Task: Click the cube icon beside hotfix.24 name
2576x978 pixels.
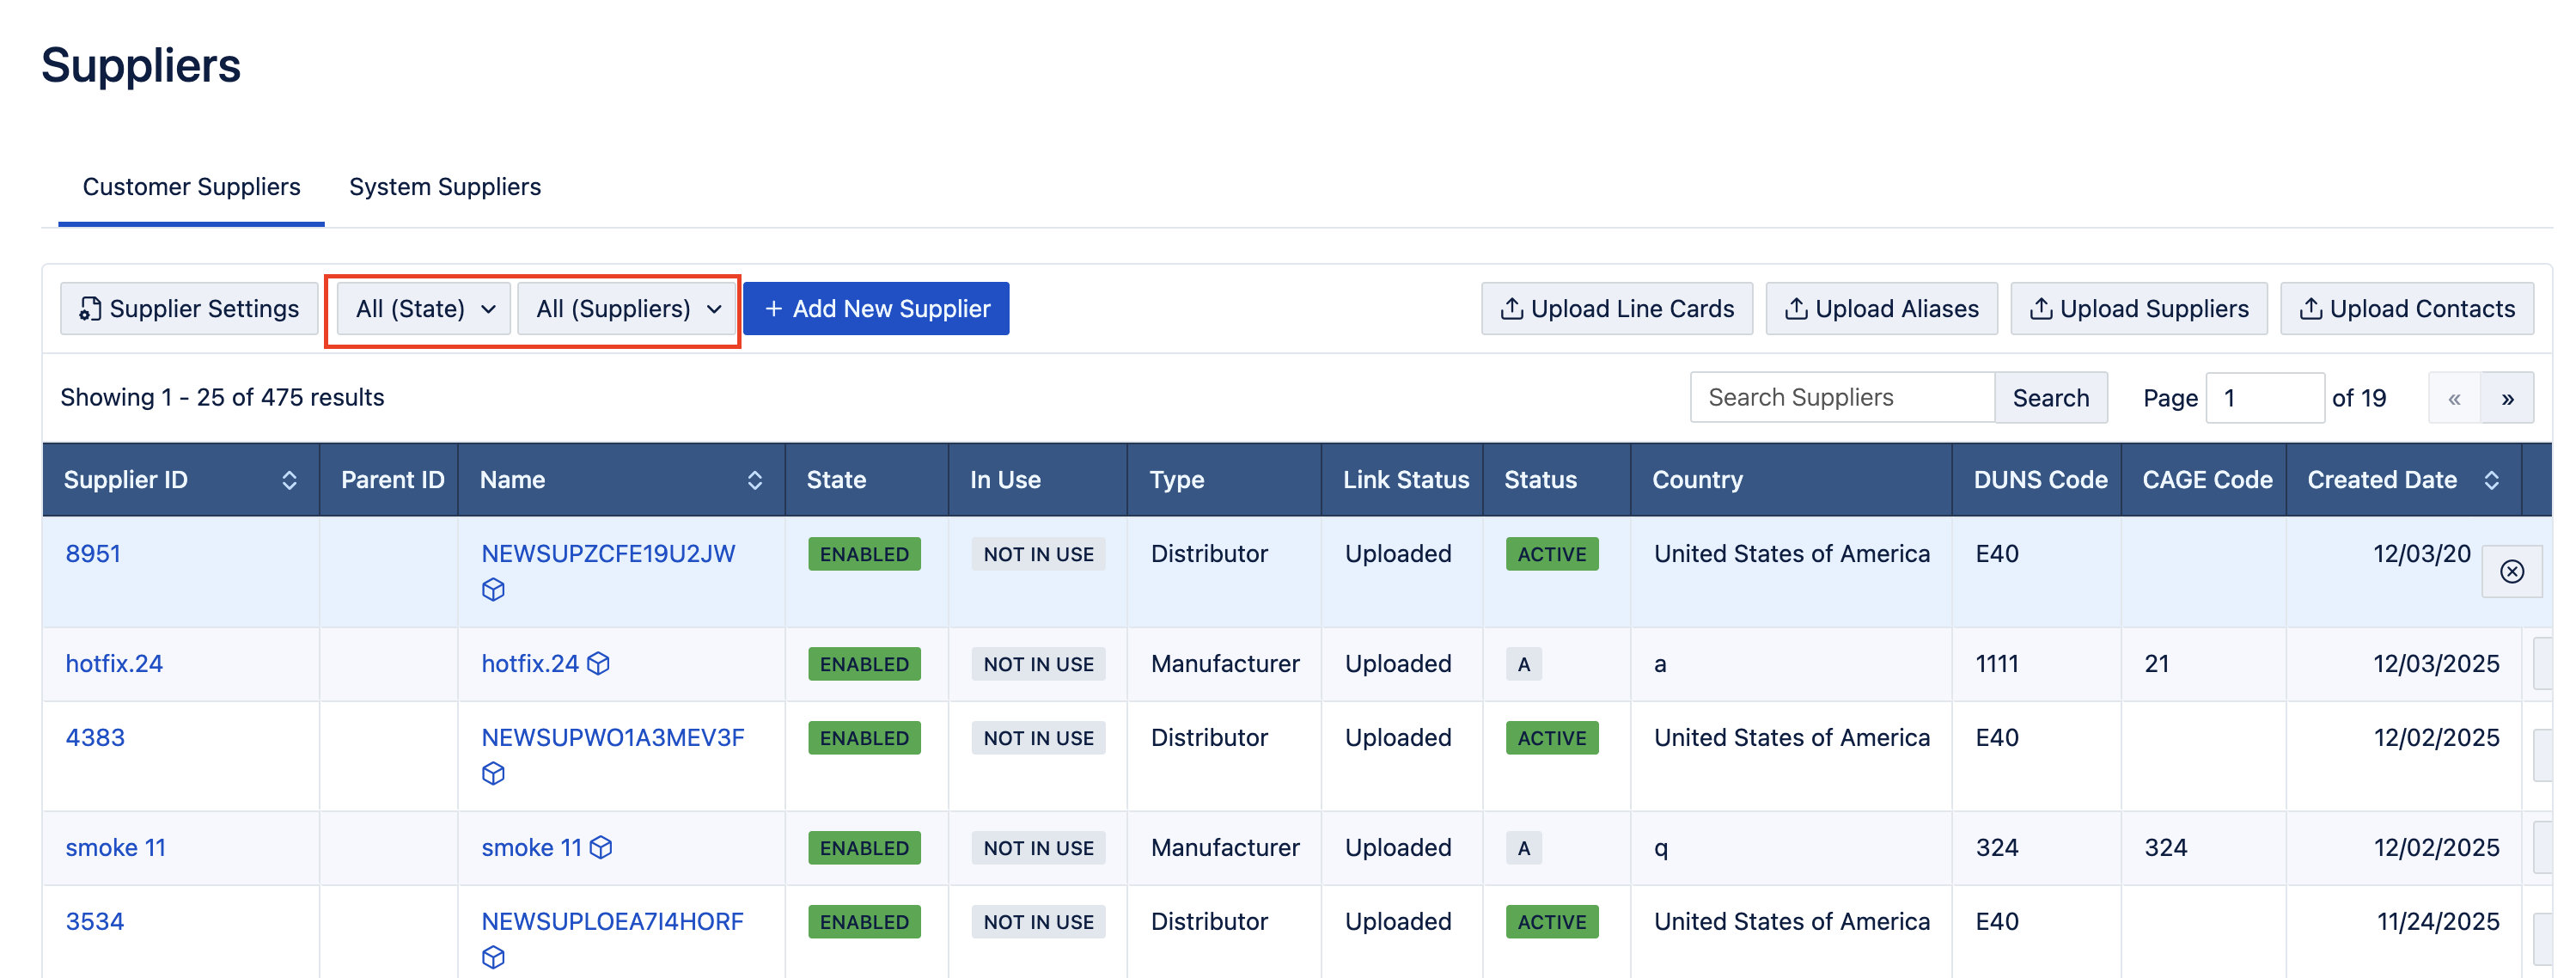Action: point(598,663)
